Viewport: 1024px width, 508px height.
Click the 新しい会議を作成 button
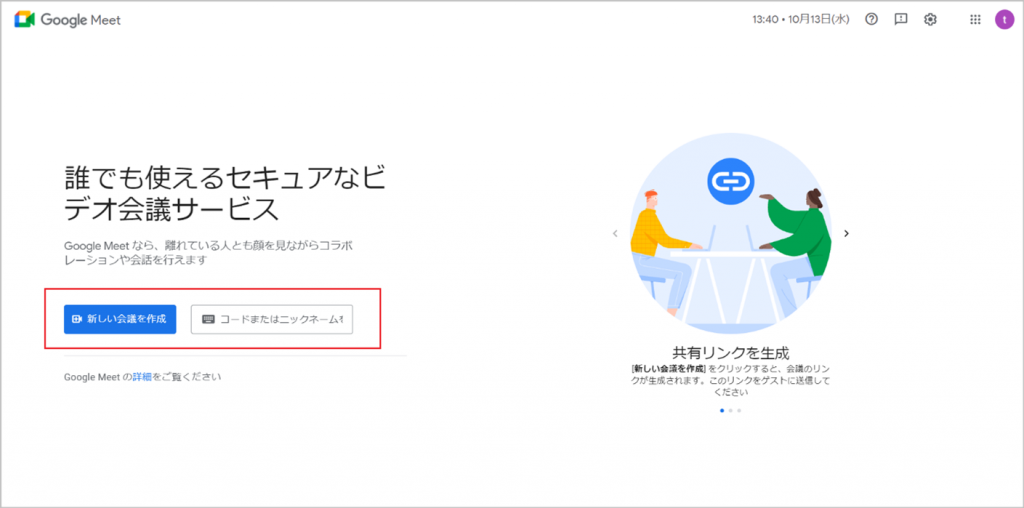pos(120,319)
